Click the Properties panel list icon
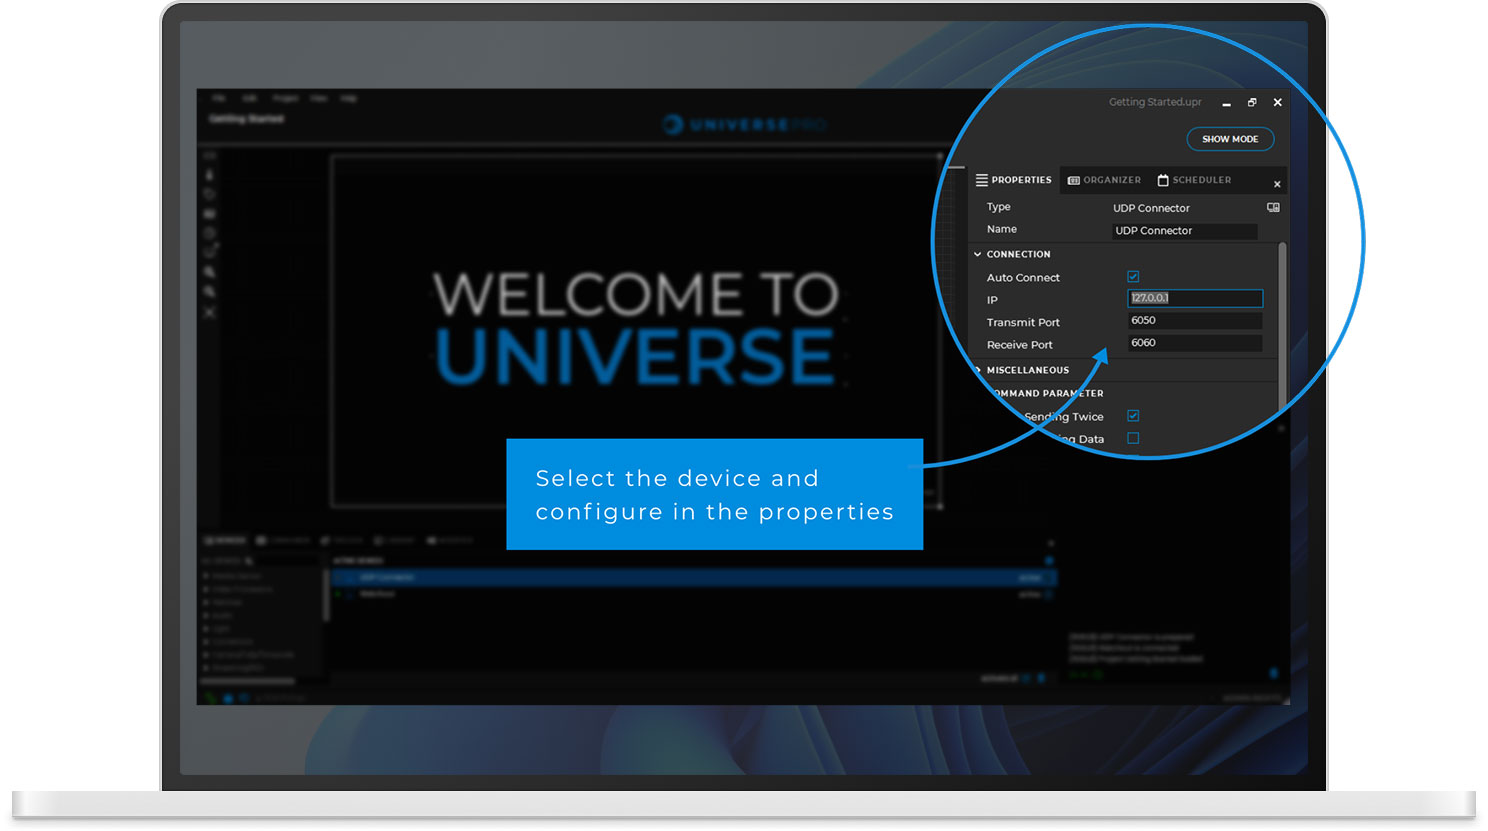This screenshot has width=1488, height=831. (981, 180)
